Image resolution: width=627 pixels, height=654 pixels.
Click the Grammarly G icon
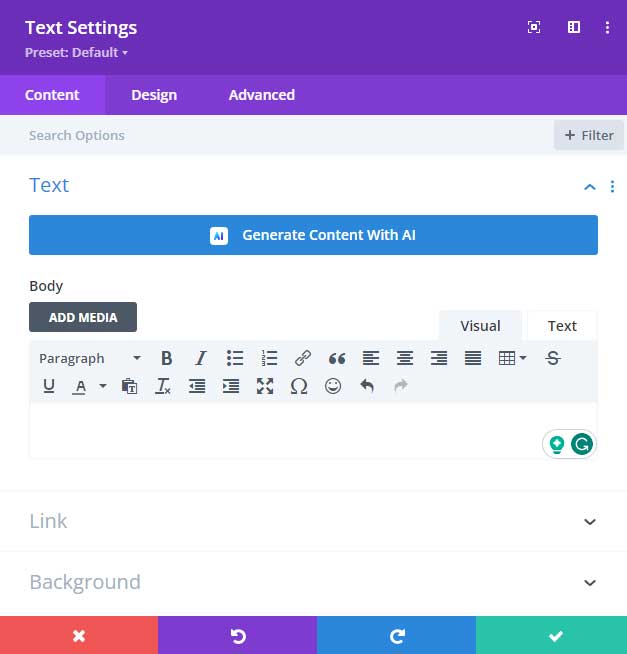[x=582, y=444]
